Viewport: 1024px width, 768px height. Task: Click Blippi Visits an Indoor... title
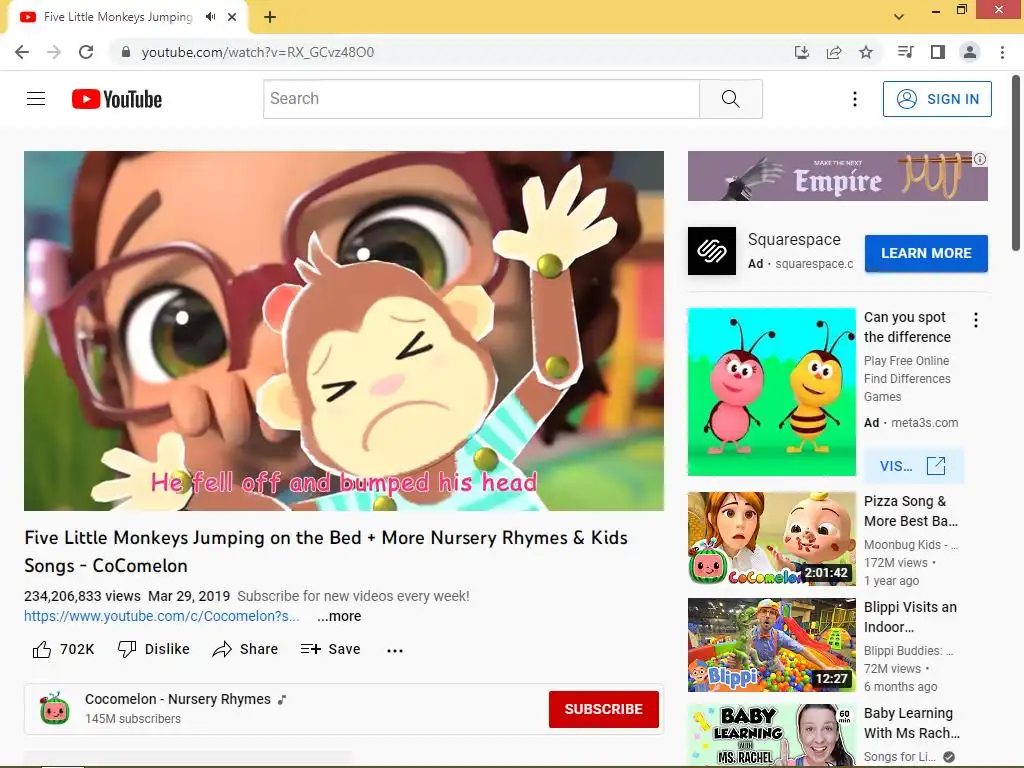910,617
